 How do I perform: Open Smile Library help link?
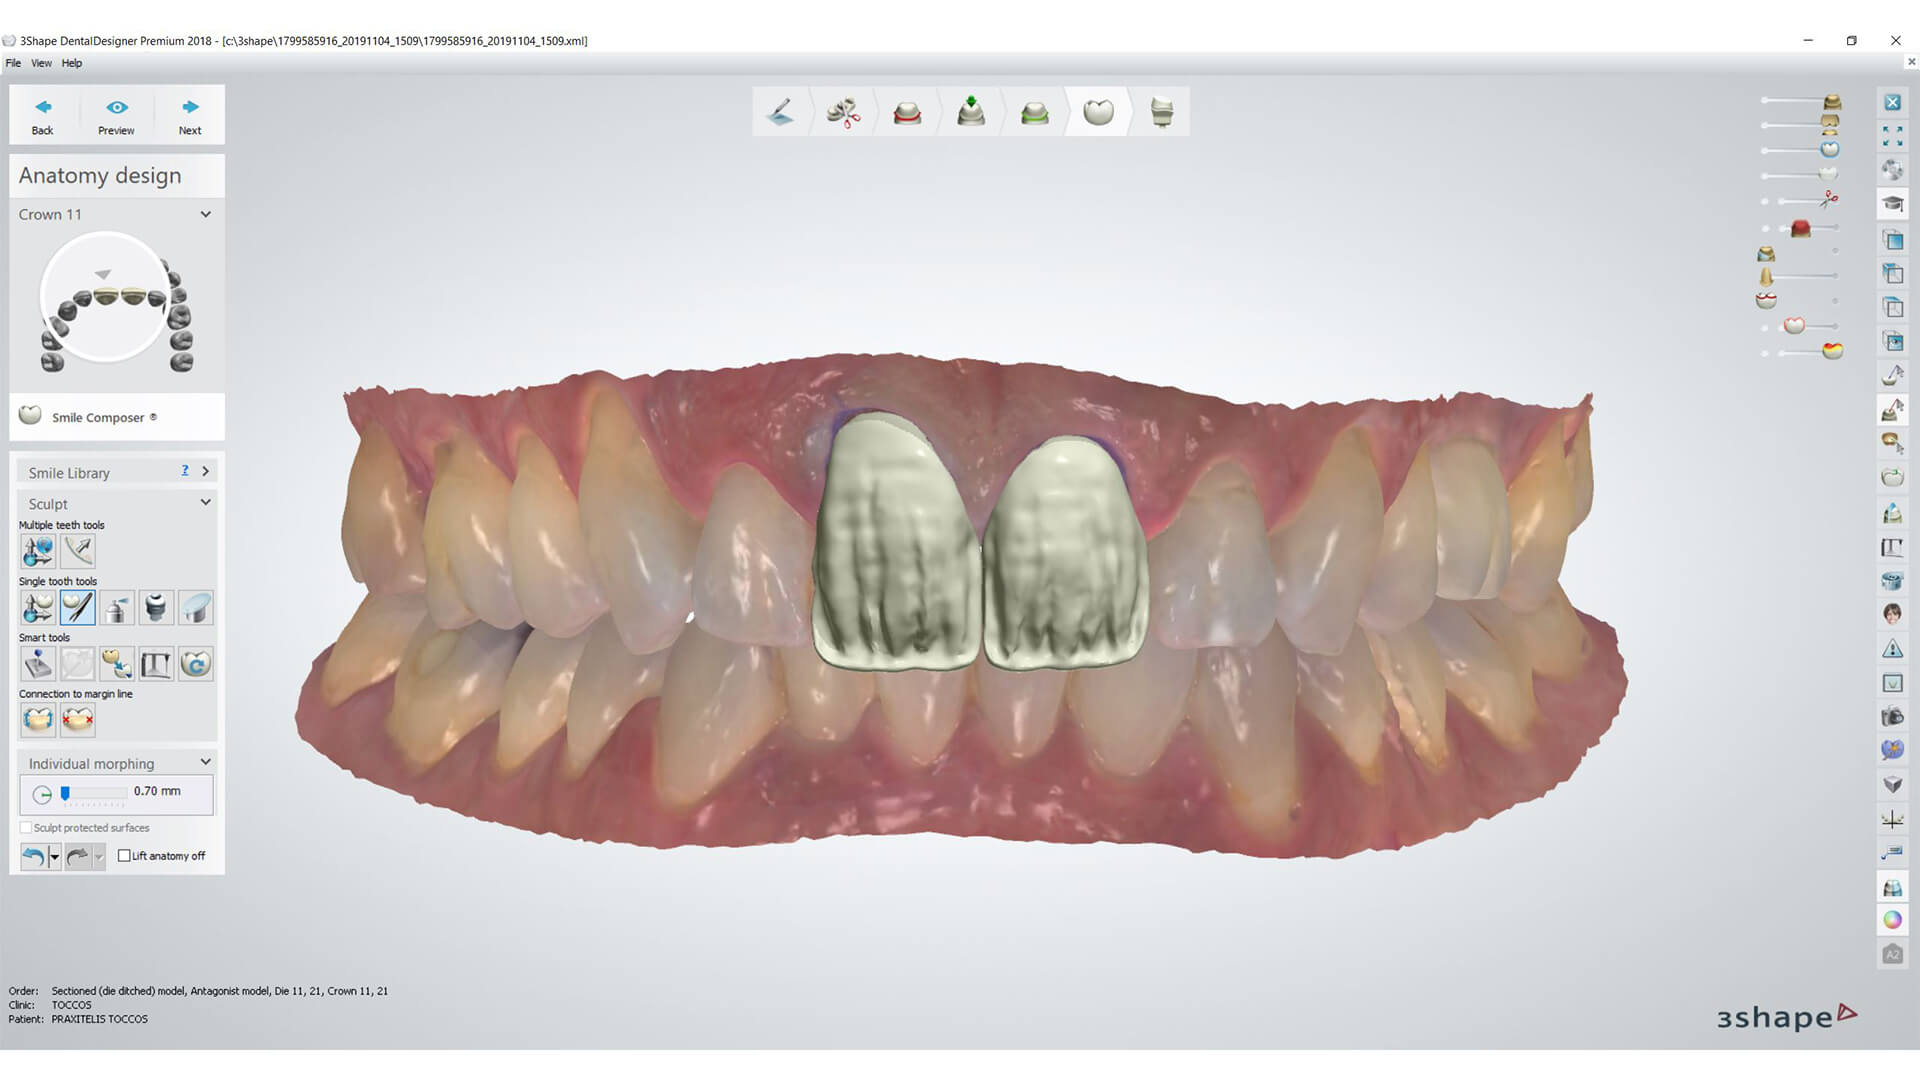185,471
